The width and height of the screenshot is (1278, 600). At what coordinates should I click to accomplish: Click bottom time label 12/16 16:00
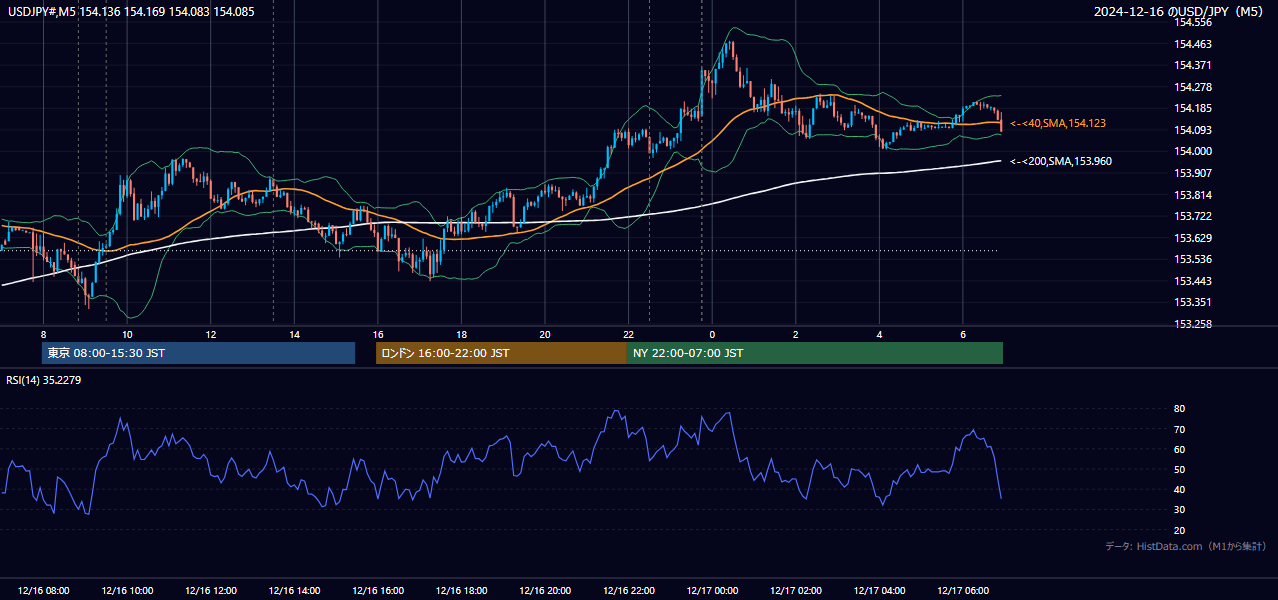point(378,591)
